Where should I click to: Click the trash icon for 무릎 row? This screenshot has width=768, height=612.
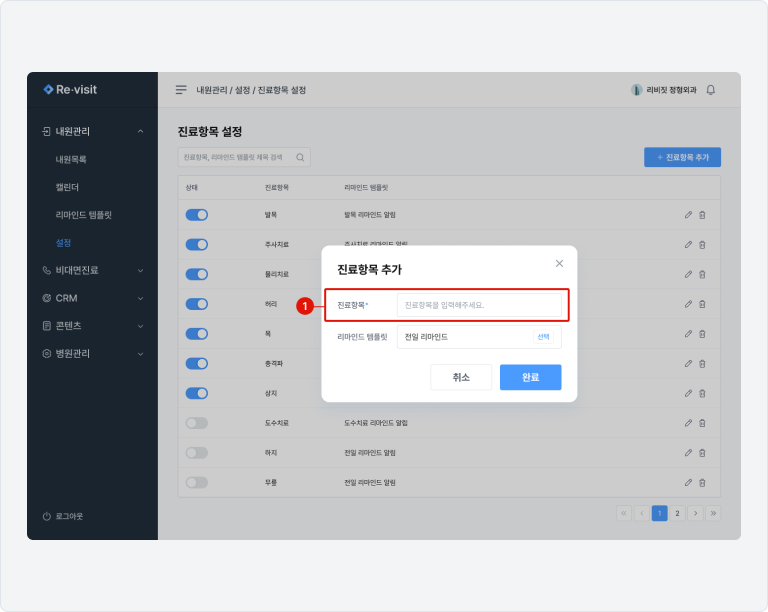click(702, 483)
